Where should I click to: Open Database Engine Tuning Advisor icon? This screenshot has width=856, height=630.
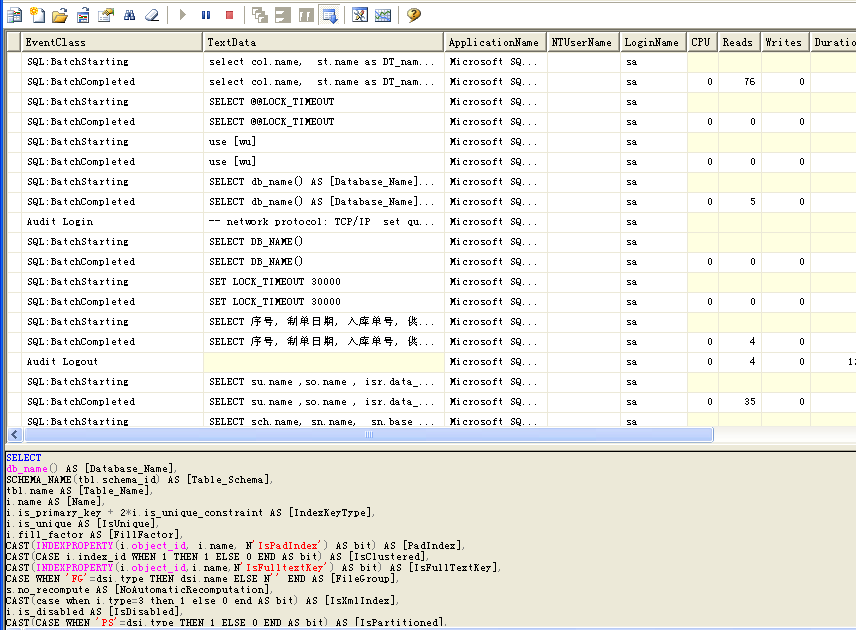pos(361,15)
